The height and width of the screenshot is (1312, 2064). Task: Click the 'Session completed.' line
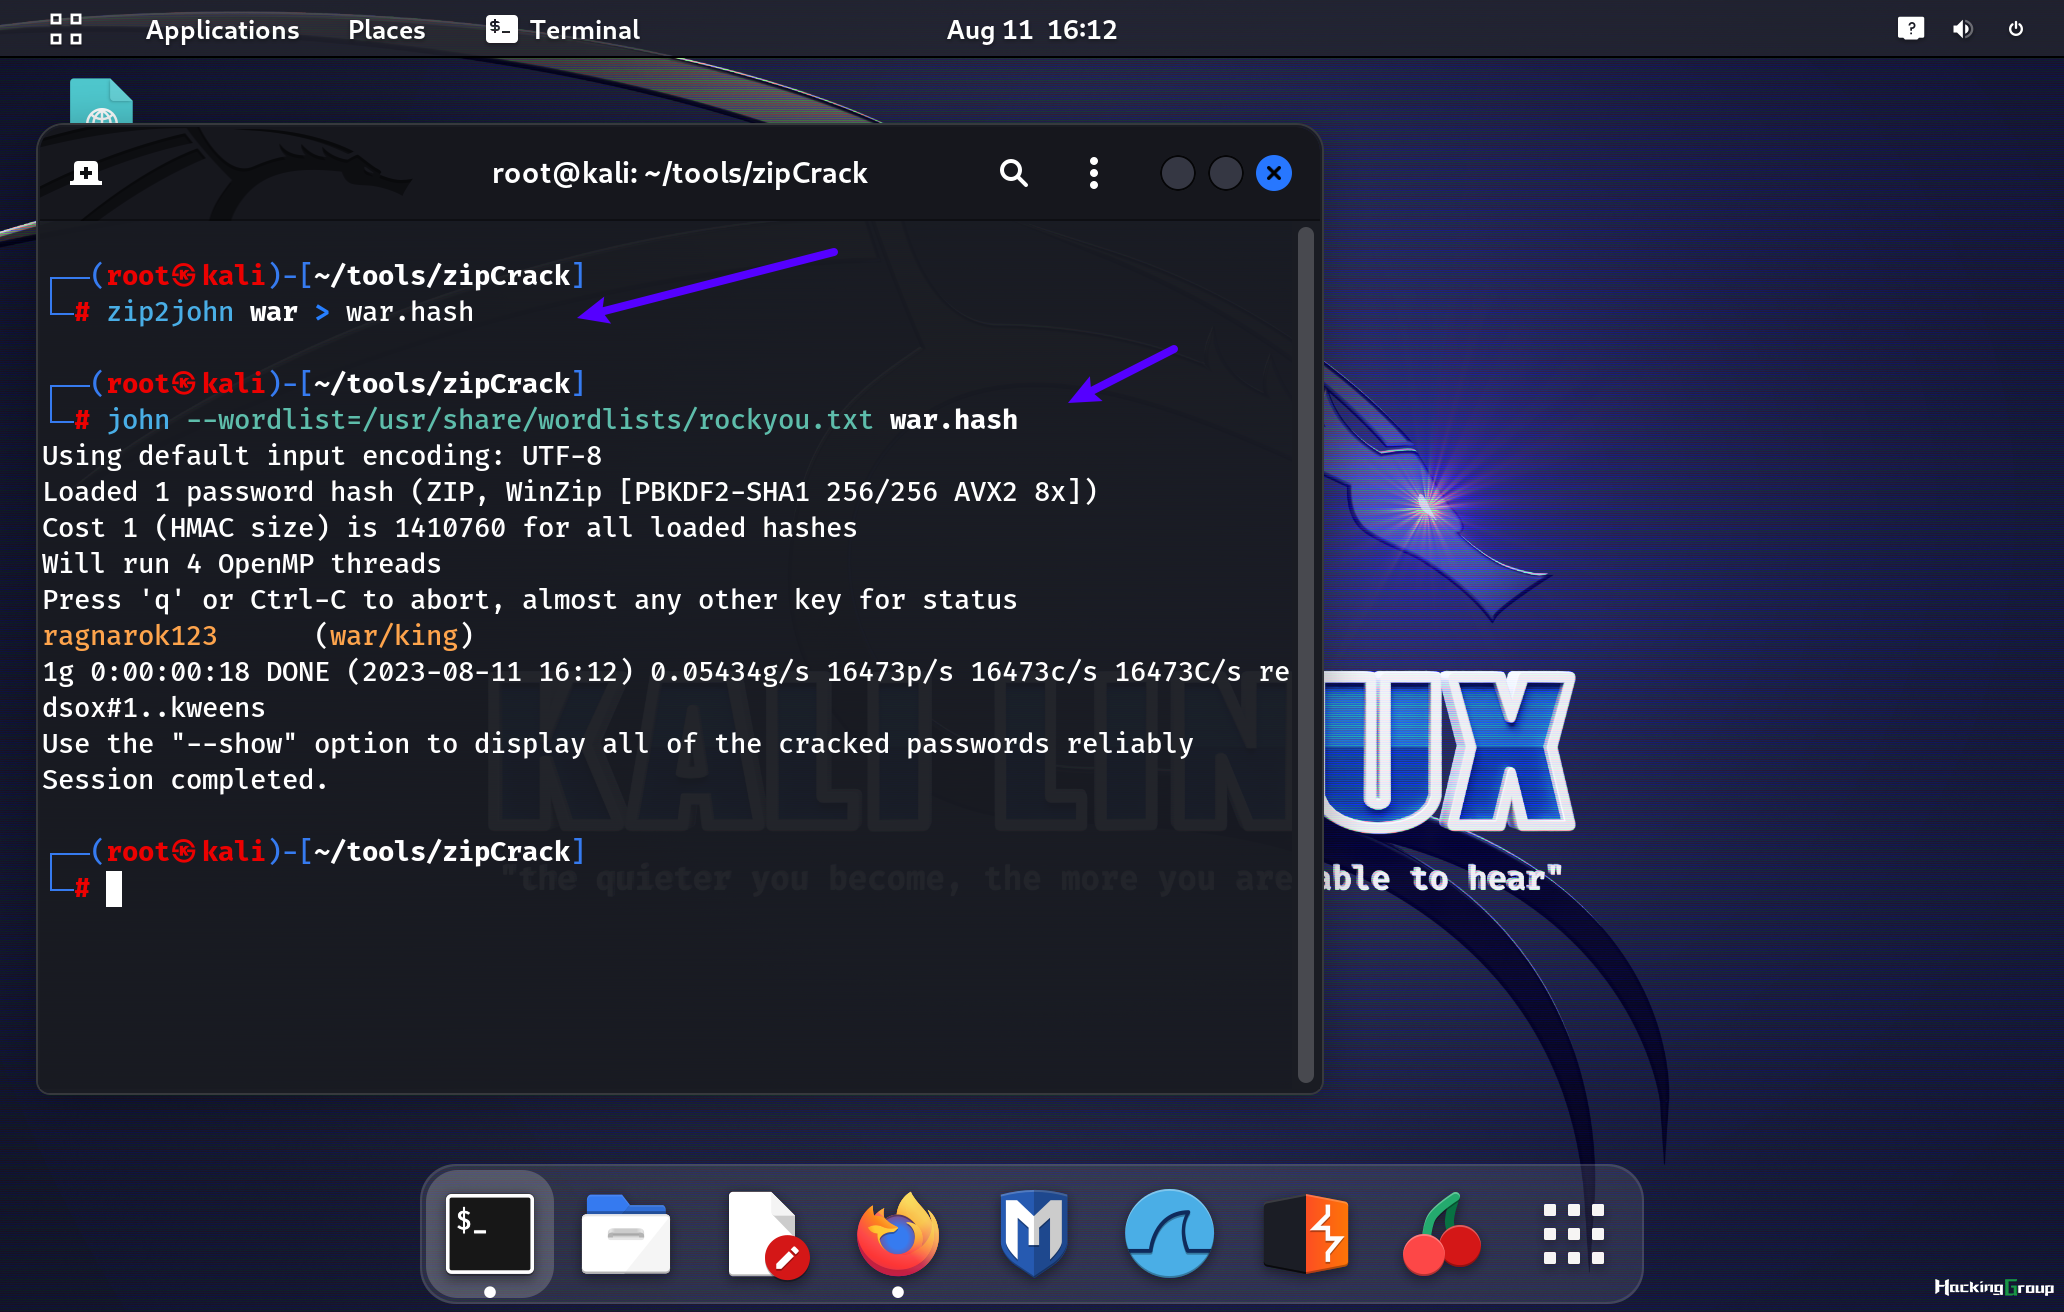185,780
